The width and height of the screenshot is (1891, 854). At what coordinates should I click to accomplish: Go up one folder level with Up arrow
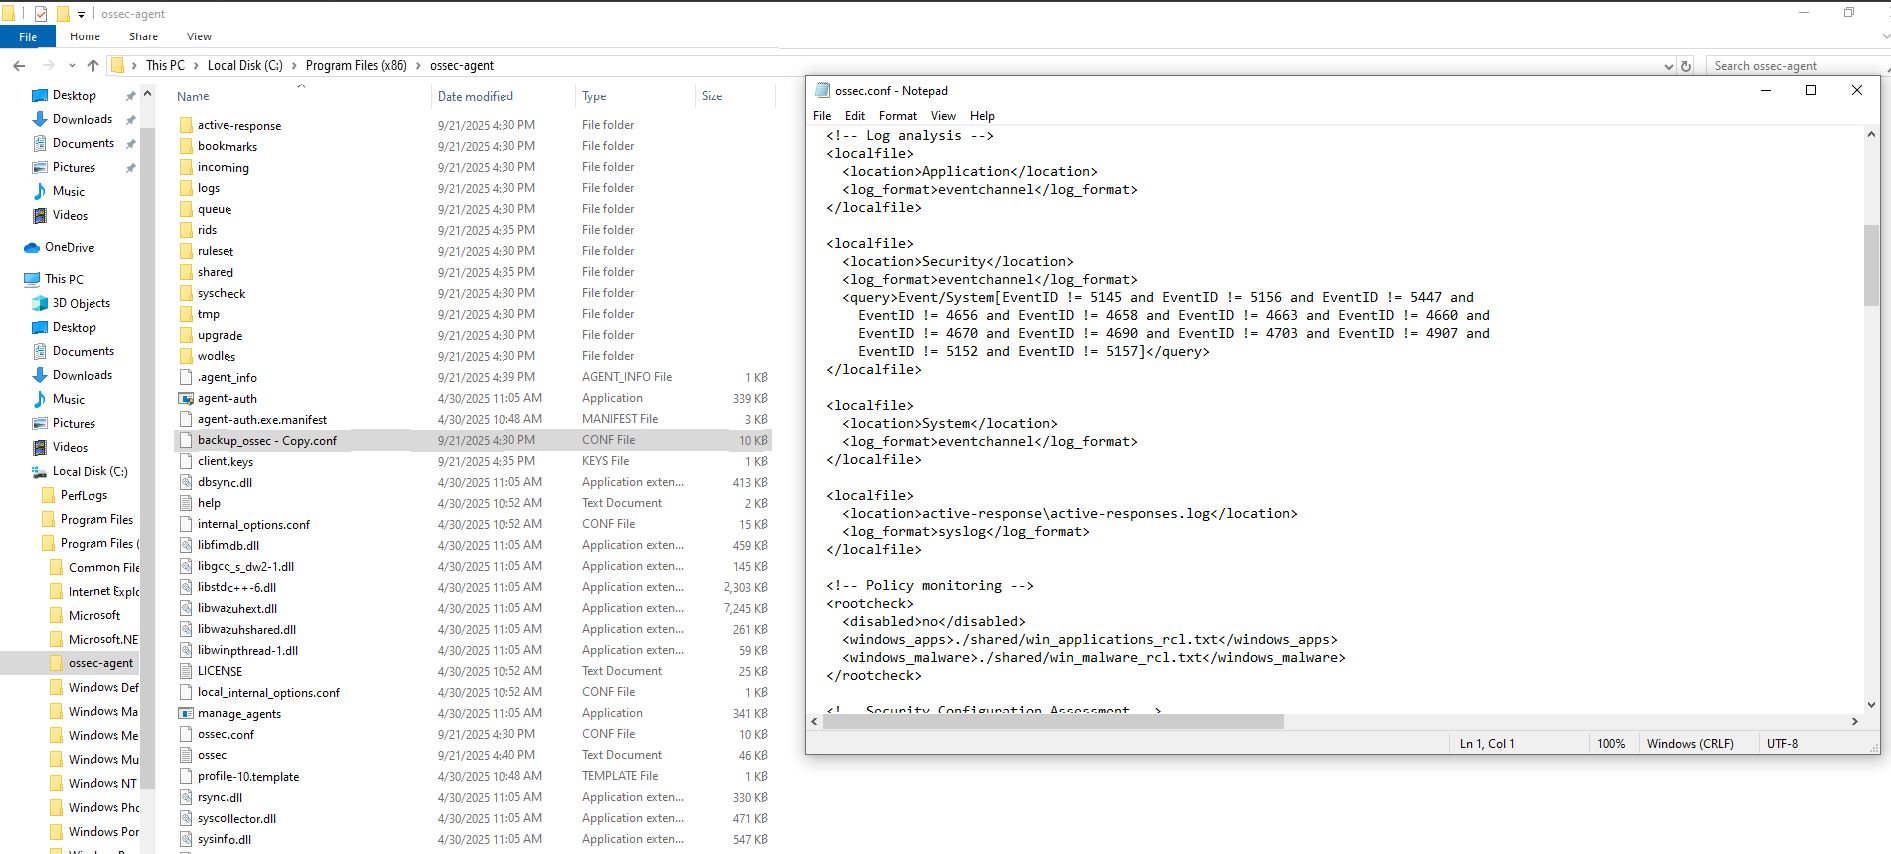click(93, 66)
